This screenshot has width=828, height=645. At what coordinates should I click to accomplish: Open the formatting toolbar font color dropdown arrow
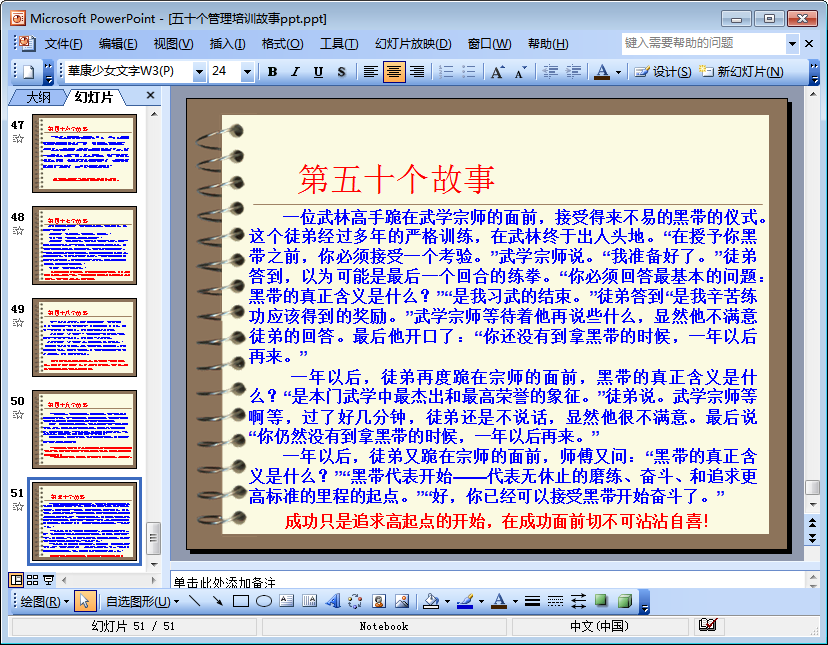click(618, 72)
